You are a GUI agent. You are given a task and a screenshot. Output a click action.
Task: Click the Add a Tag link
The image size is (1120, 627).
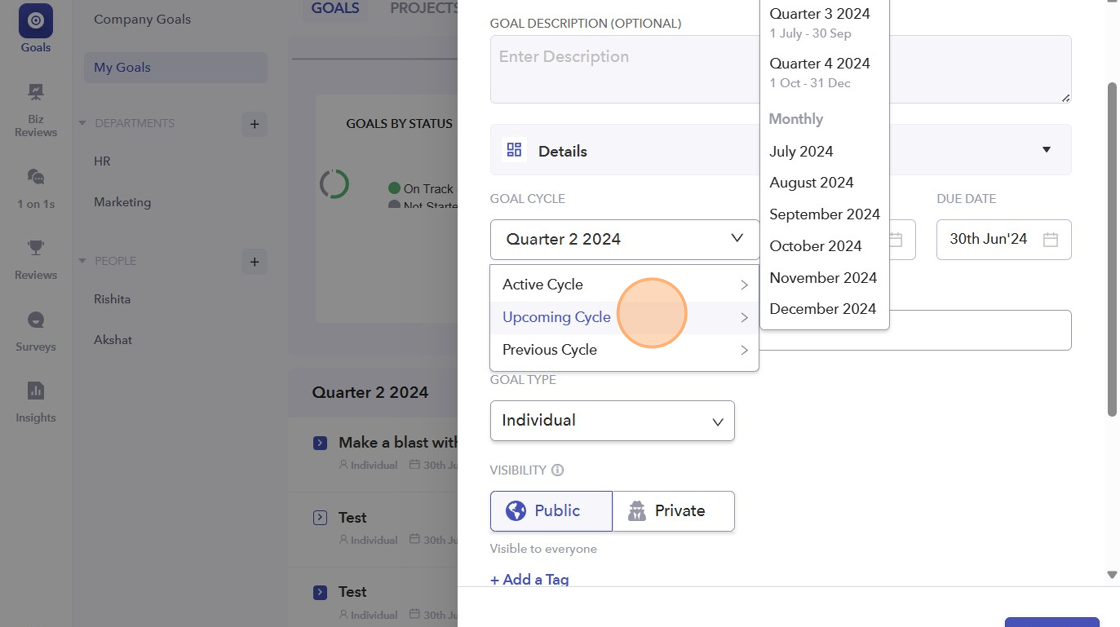pyautogui.click(x=530, y=580)
